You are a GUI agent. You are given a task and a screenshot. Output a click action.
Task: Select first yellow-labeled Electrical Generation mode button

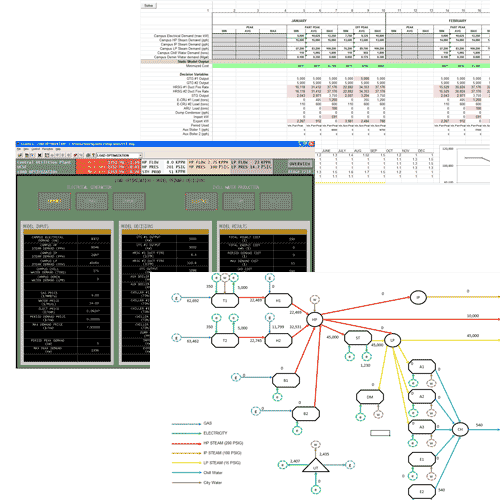point(54,201)
